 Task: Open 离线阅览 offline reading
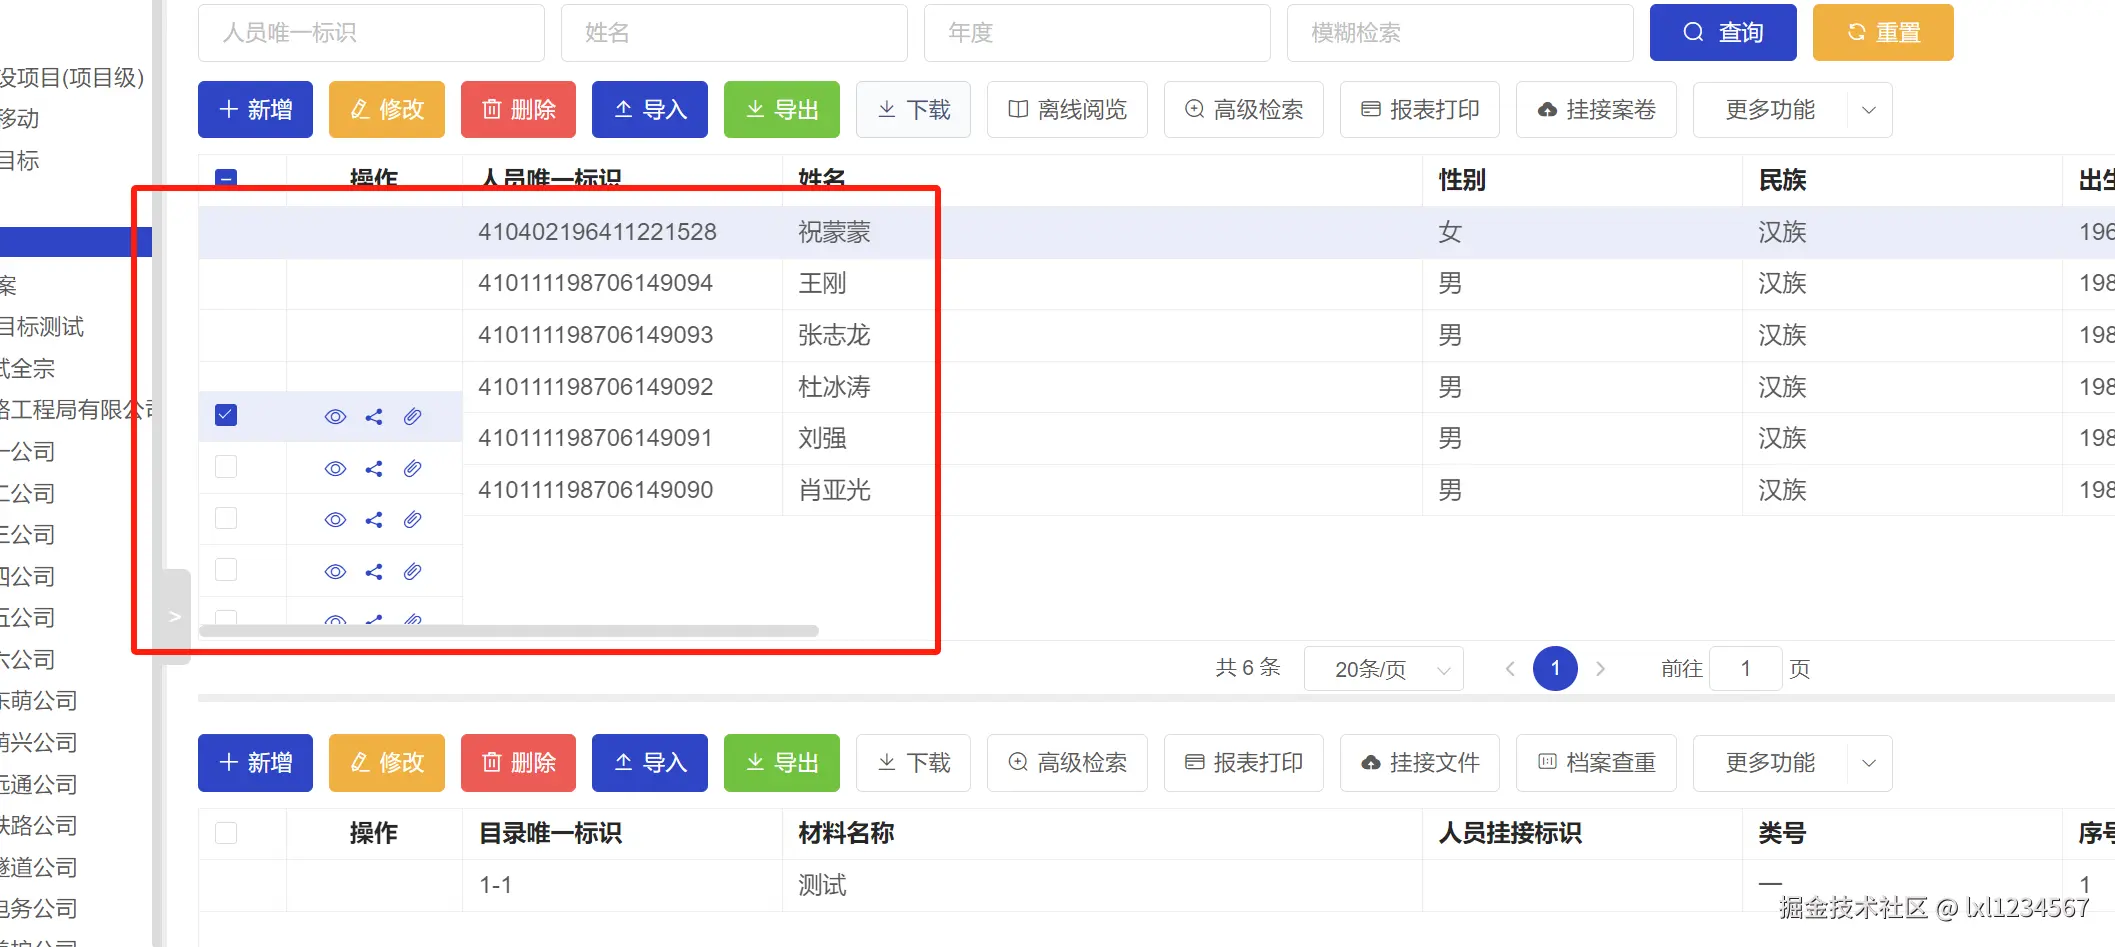(x=1067, y=109)
